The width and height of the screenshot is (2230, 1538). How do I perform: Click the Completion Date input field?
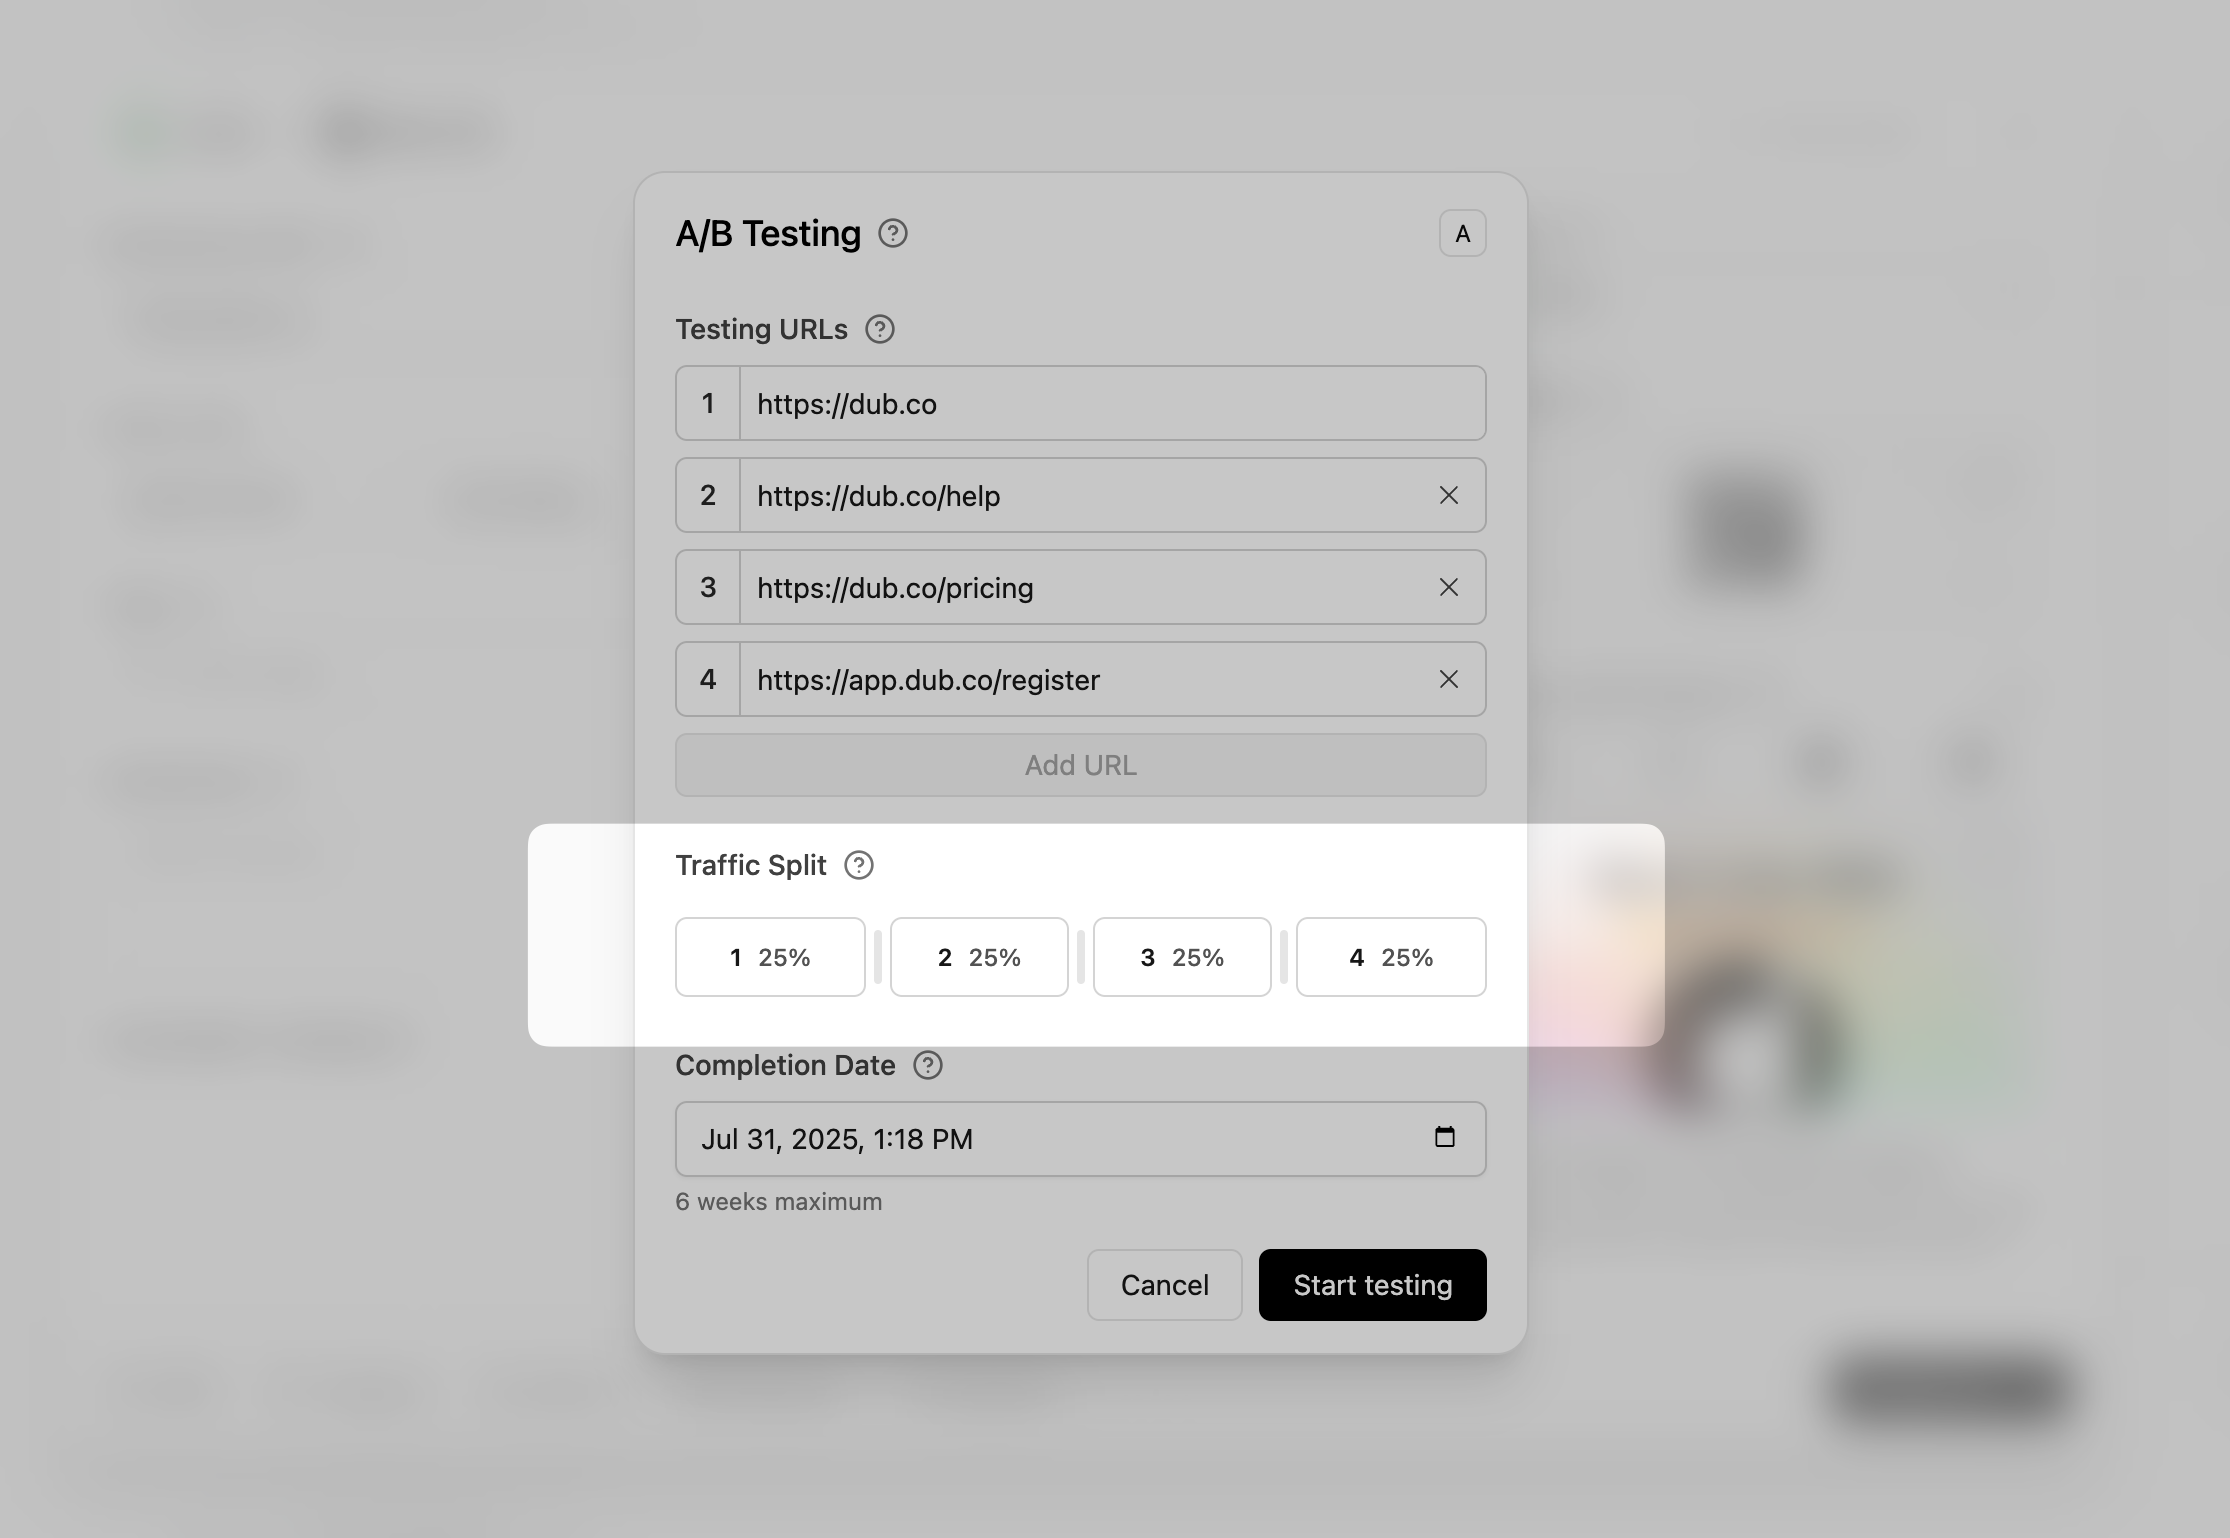pos(1050,1140)
